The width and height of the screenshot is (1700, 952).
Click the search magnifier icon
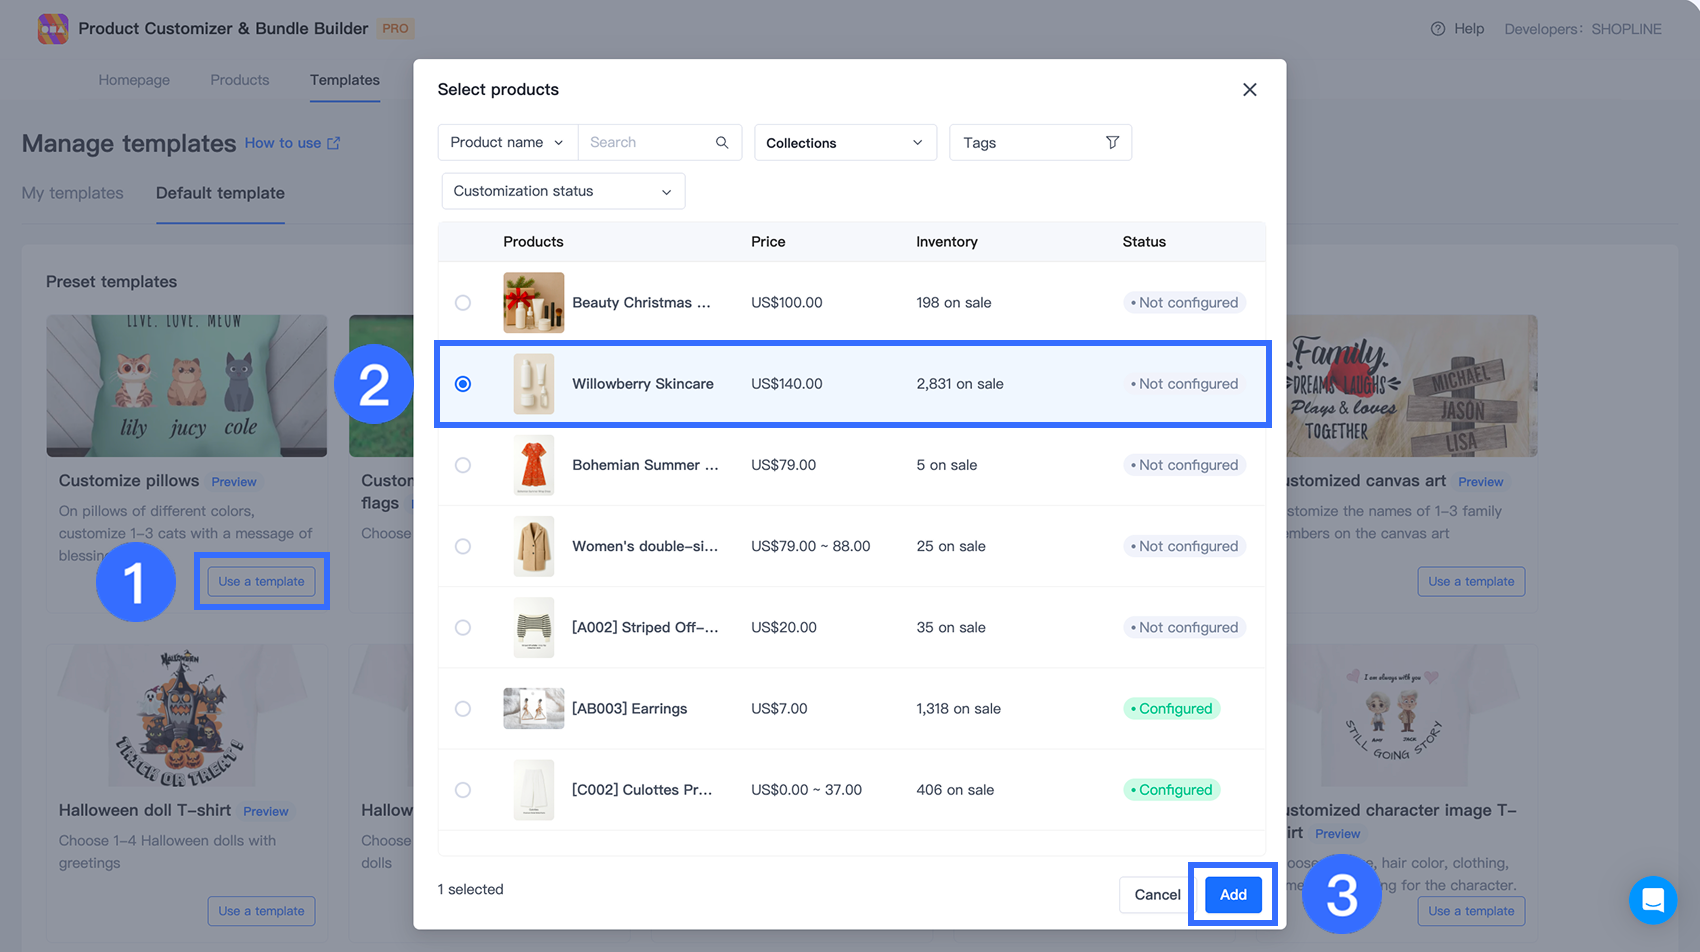click(x=722, y=142)
